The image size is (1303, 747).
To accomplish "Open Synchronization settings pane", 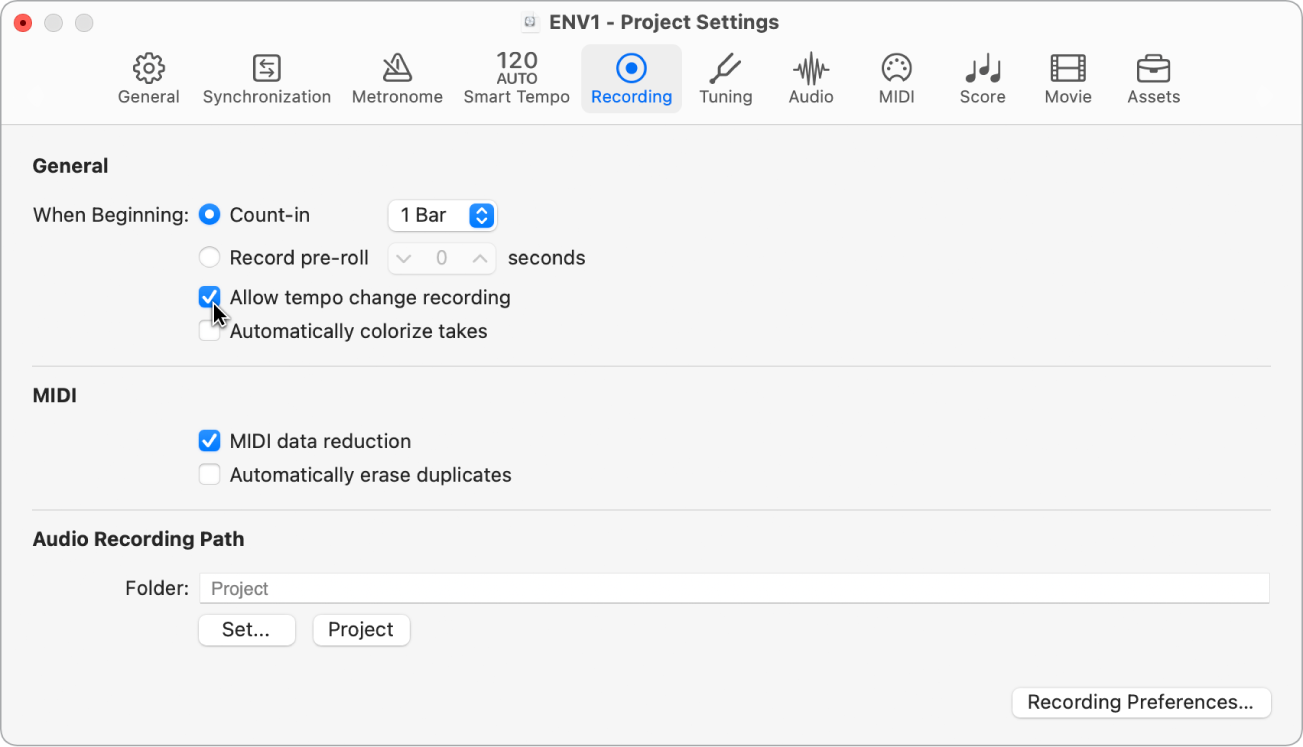I will (266, 79).
